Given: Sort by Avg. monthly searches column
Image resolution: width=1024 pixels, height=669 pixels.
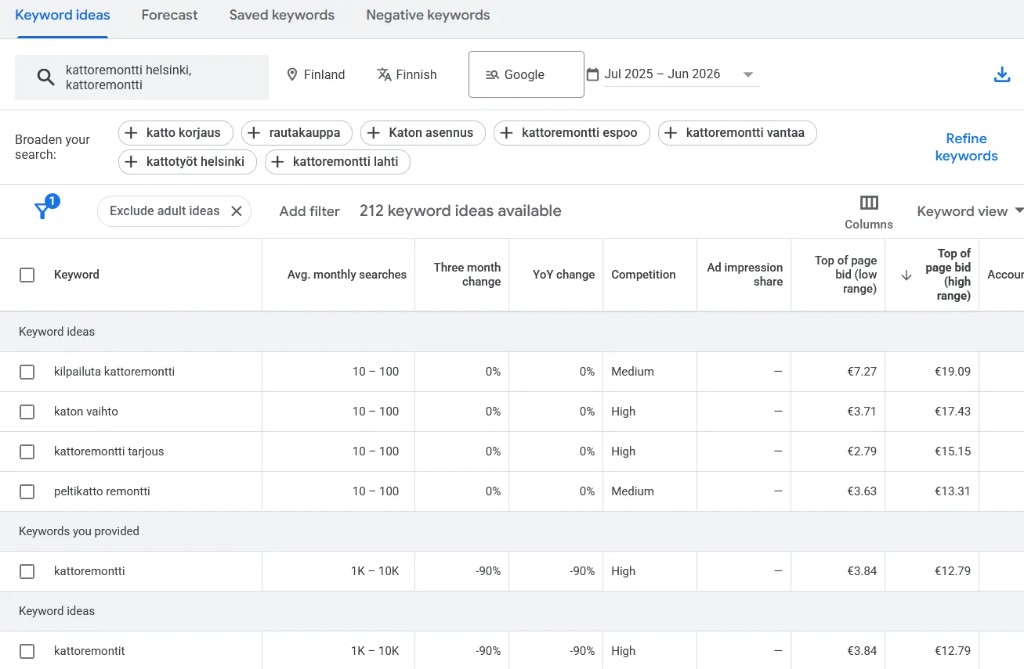Looking at the screenshot, I should pos(347,274).
